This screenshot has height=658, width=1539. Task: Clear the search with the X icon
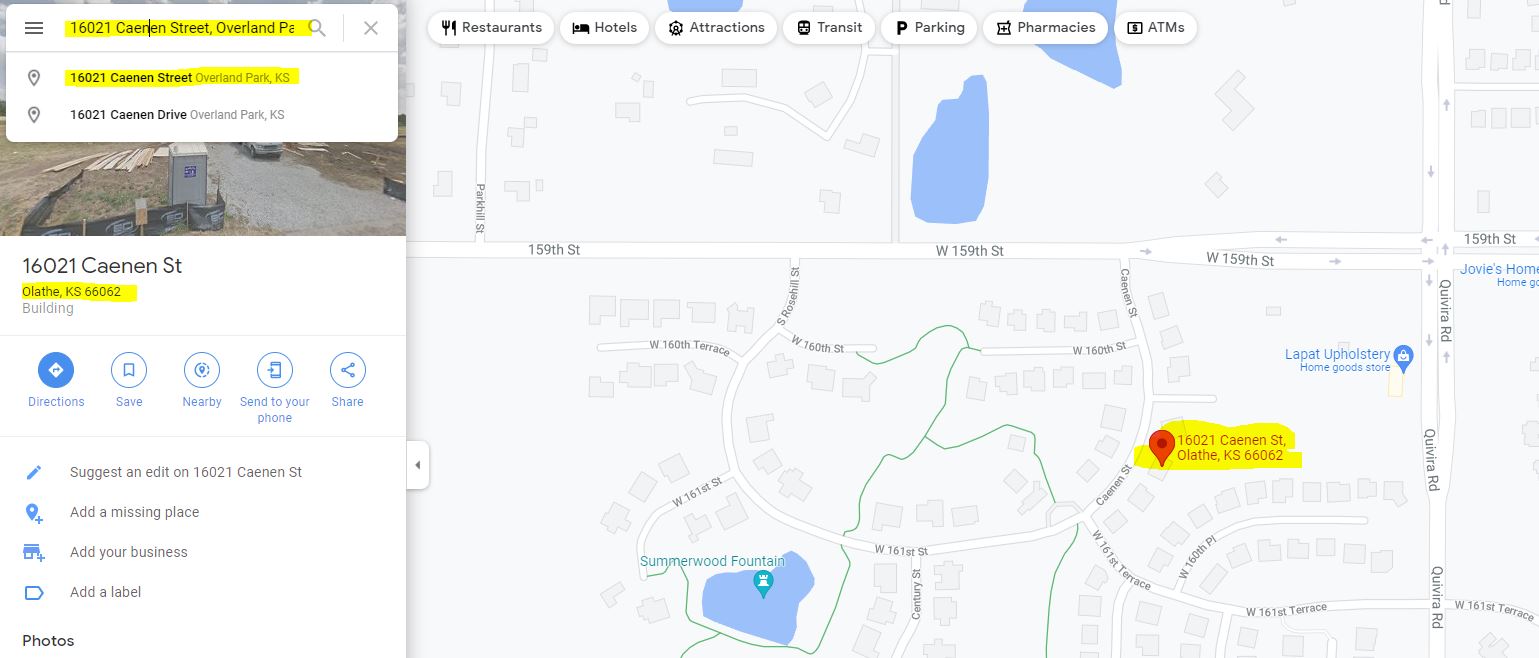[371, 28]
